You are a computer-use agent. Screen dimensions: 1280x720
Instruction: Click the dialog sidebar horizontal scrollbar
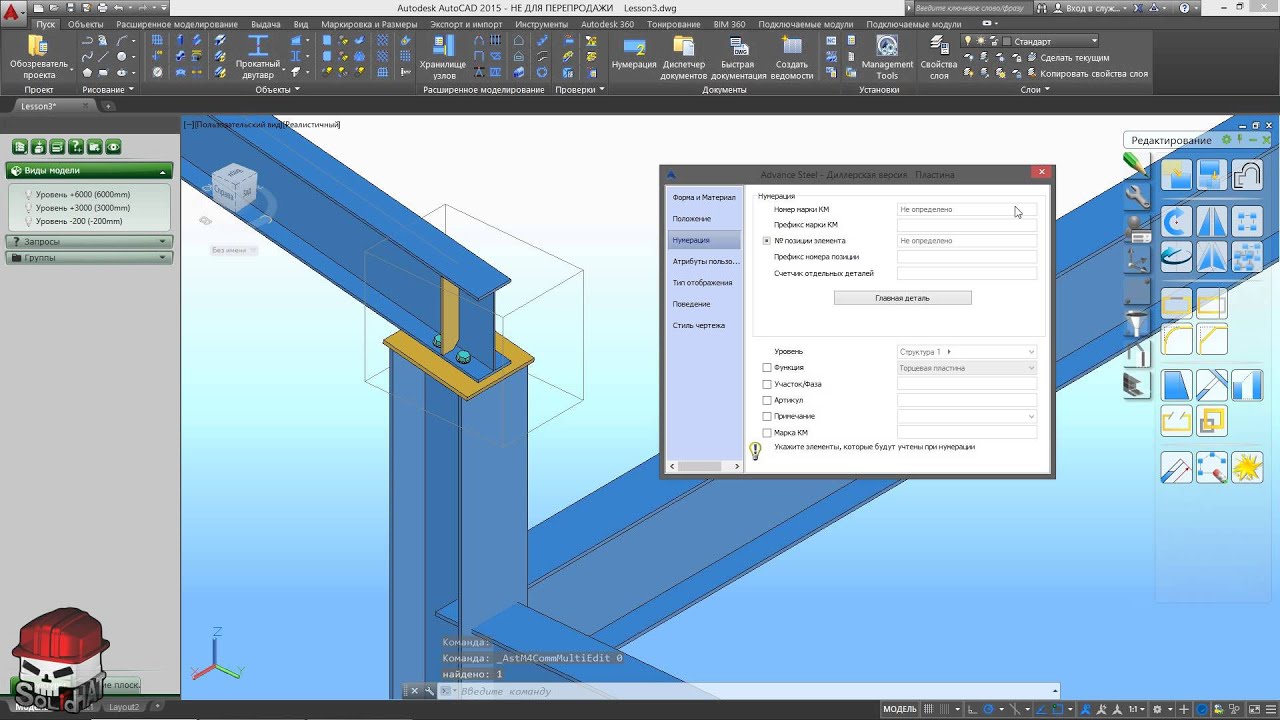[x=704, y=466]
